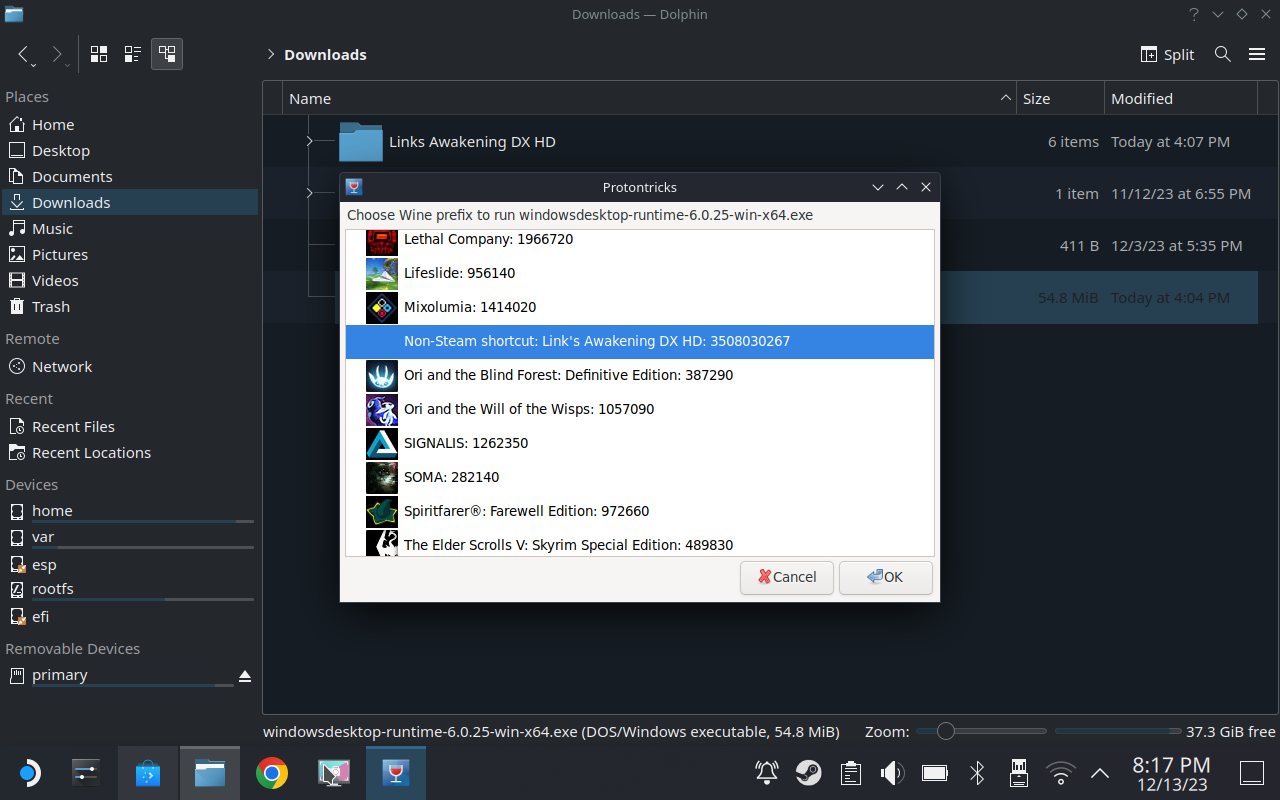1280x800 pixels.
Task: Open back history dropdown arrow
Action: coord(33,65)
